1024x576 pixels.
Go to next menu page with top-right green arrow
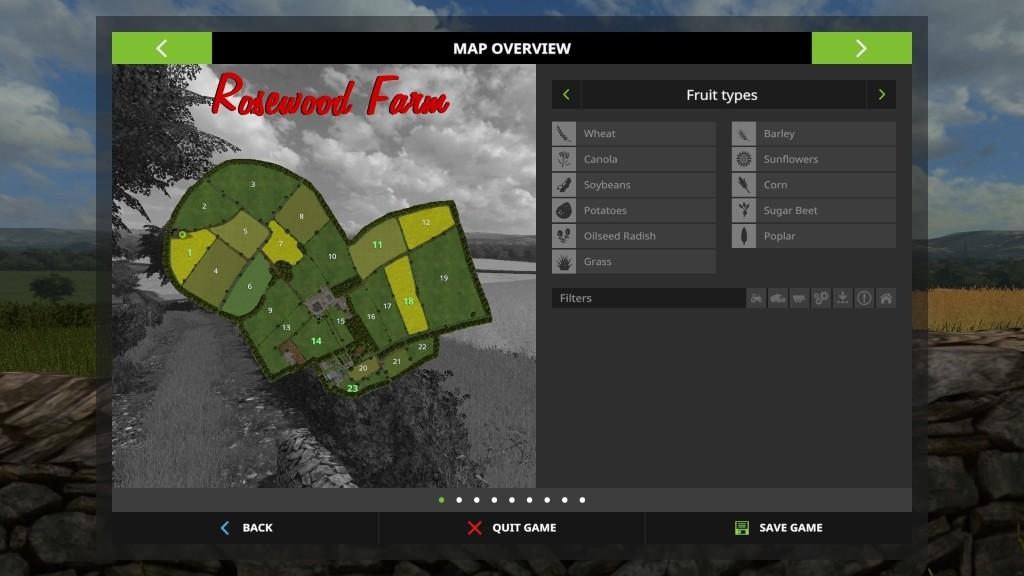click(x=861, y=48)
